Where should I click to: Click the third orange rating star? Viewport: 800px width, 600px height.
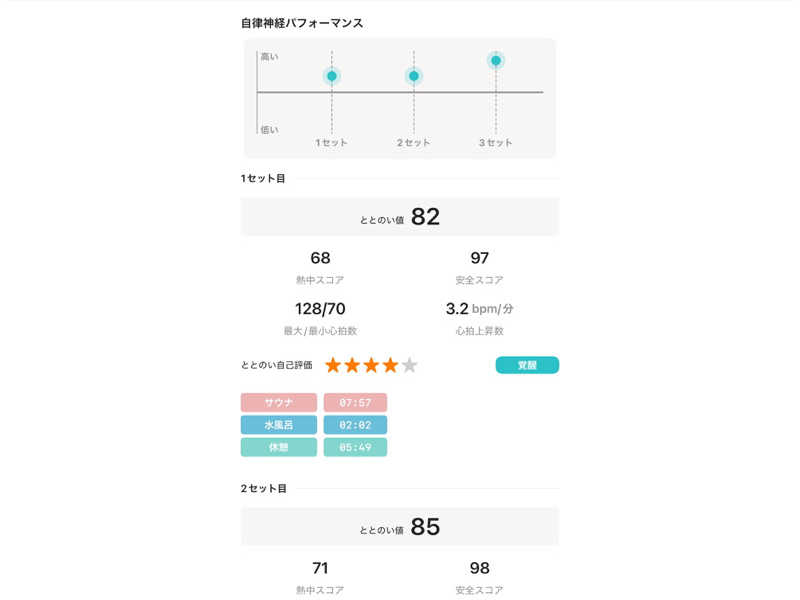[x=371, y=365]
